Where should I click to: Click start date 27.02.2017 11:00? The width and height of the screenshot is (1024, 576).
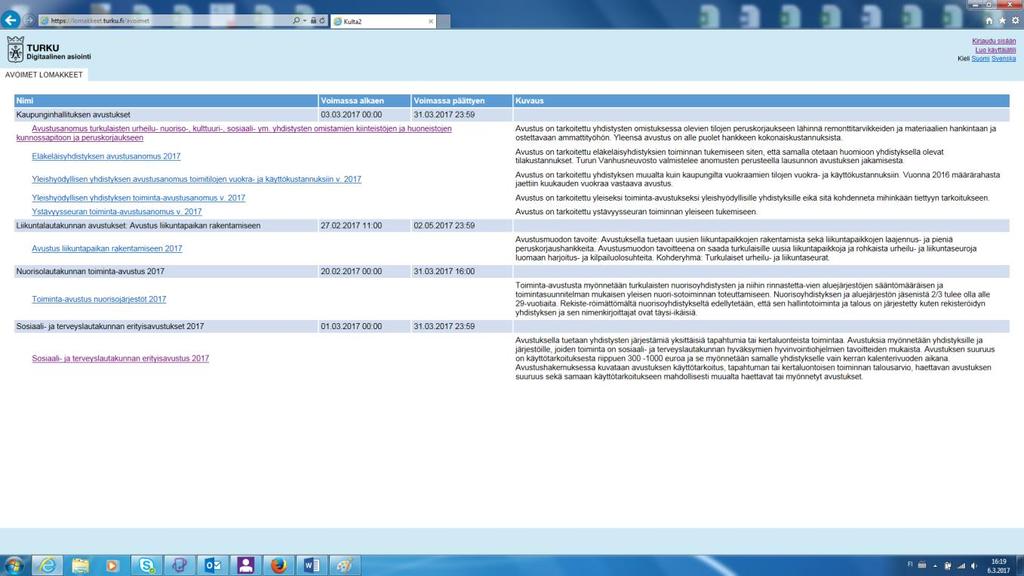pyautogui.click(x=351, y=226)
